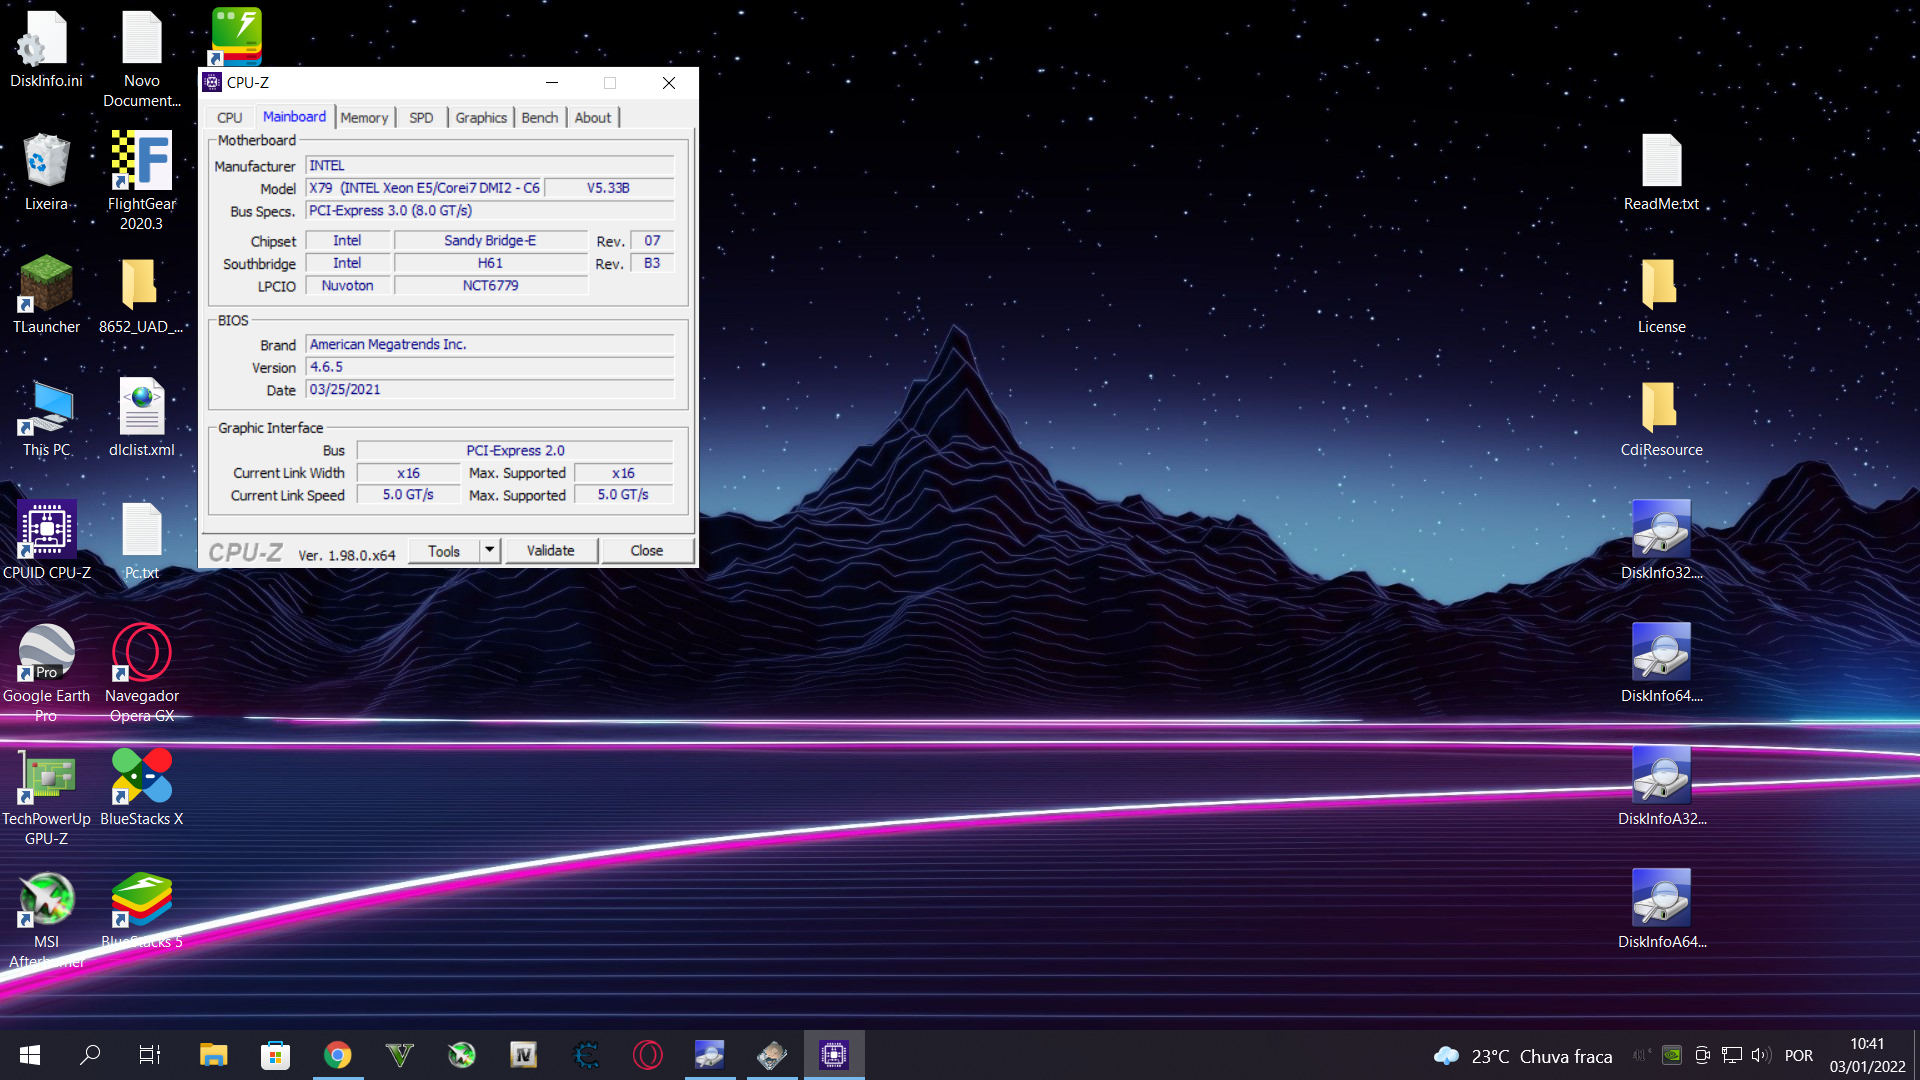
Task: Launch DiskInfo64 executable icon
Action: click(1661, 664)
